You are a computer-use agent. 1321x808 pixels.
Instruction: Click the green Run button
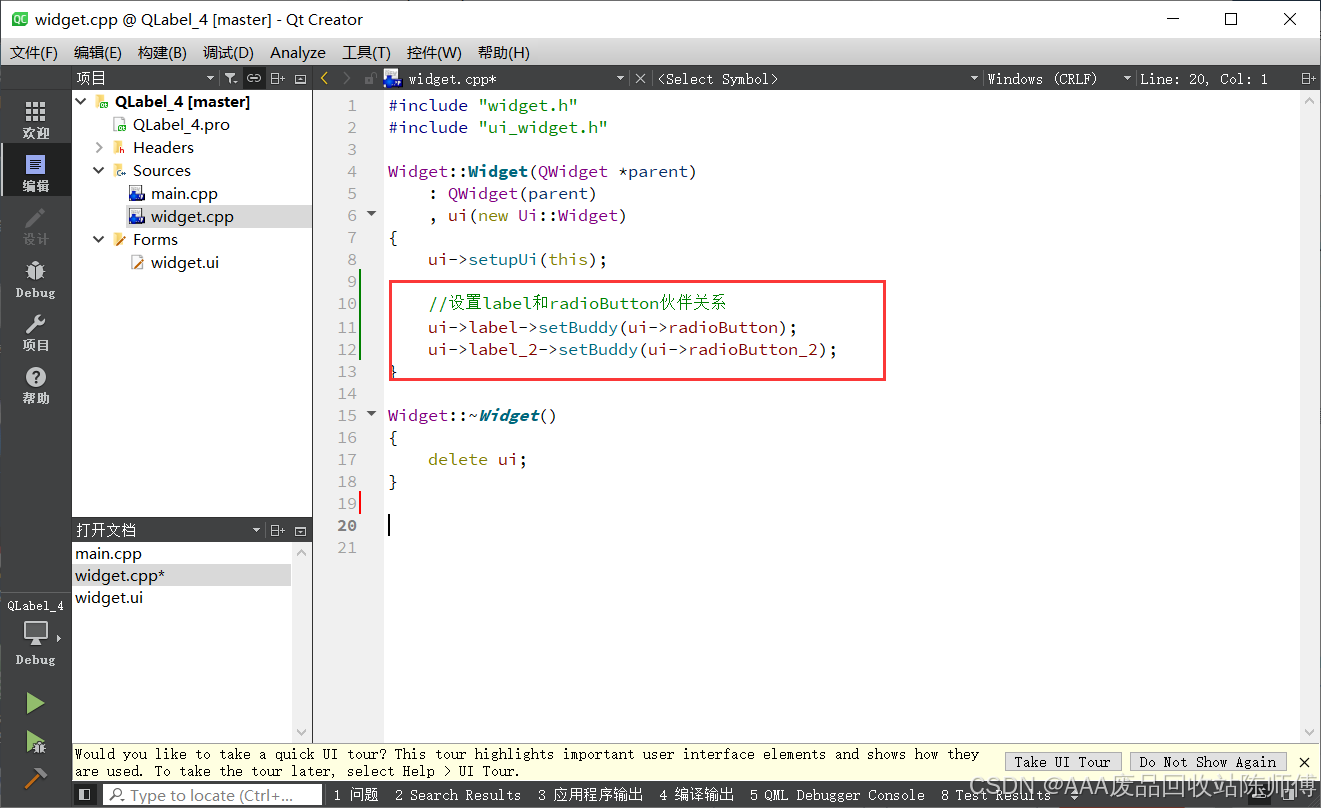[x=36, y=703]
